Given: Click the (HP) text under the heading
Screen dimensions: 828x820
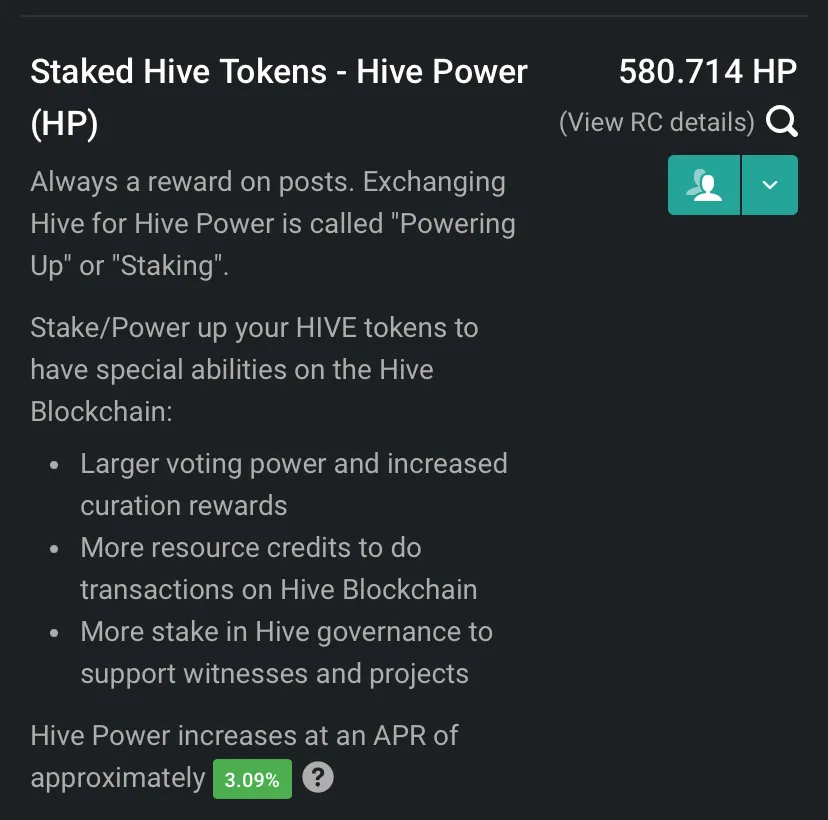Looking at the screenshot, I should [x=64, y=126].
